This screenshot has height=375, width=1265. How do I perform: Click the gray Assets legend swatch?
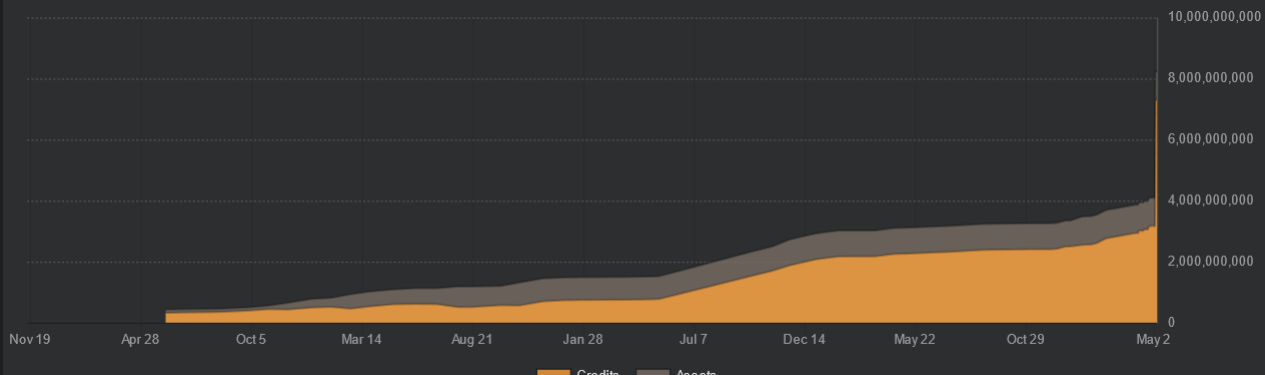tap(652, 372)
